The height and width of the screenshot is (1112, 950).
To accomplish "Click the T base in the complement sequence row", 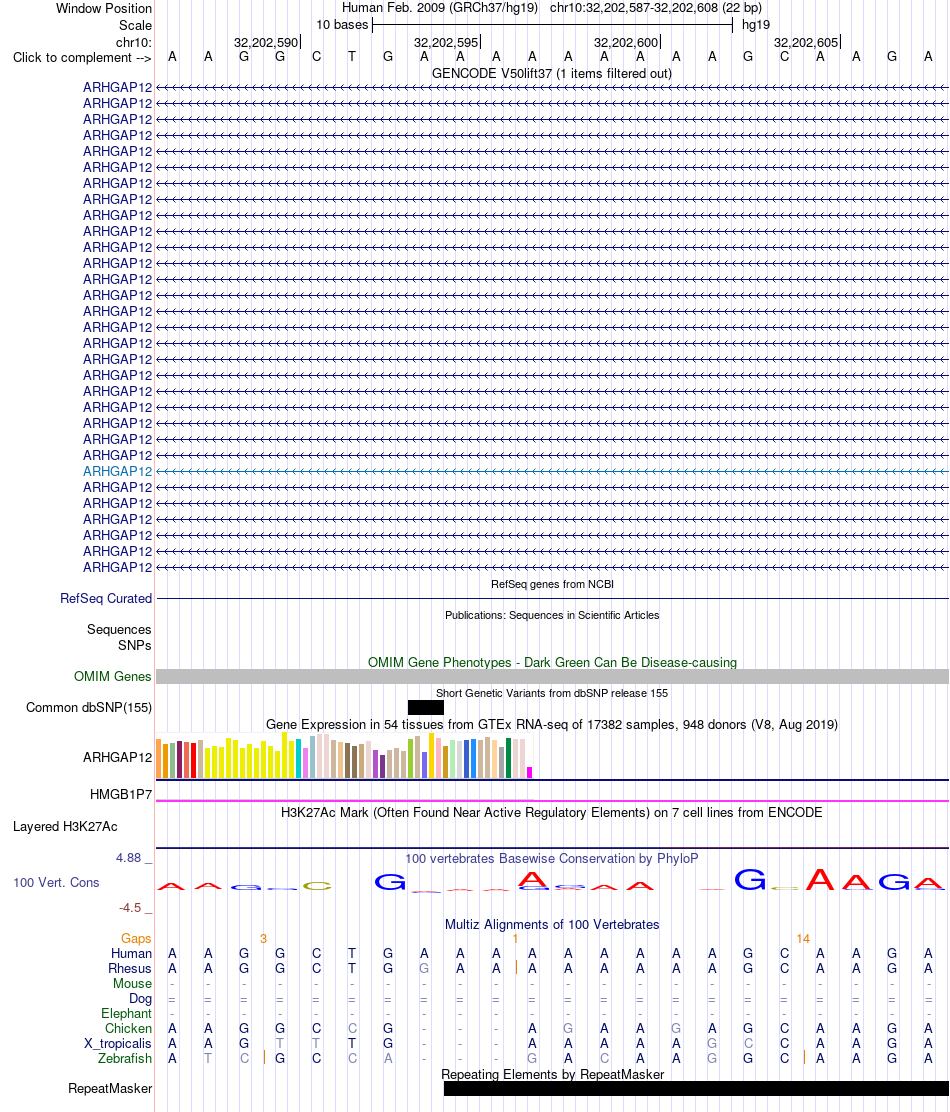I will (x=352, y=57).
